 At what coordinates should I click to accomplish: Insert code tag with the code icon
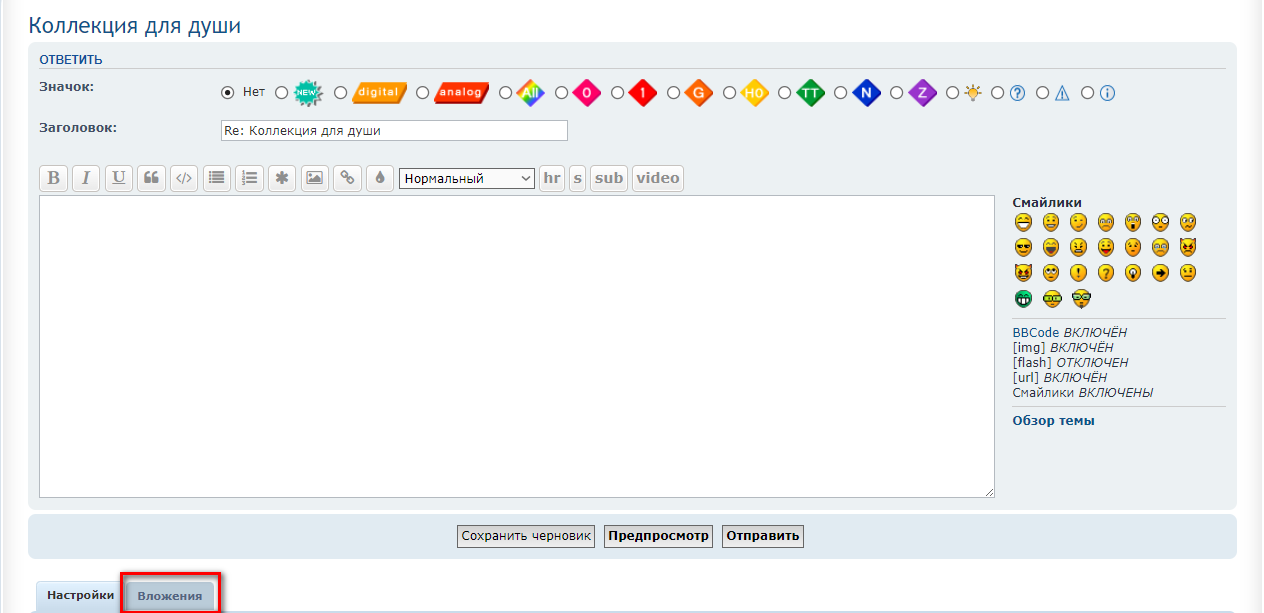pyautogui.click(x=184, y=178)
